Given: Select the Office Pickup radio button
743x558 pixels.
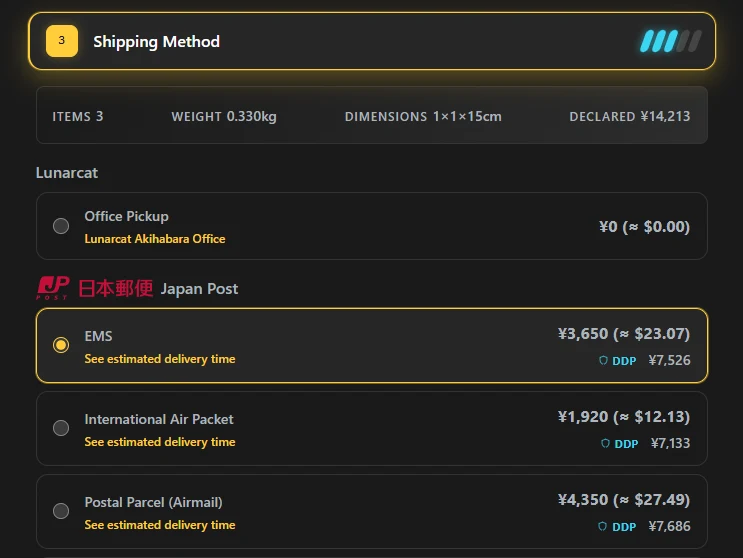Looking at the screenshot, I should [61, 226].
